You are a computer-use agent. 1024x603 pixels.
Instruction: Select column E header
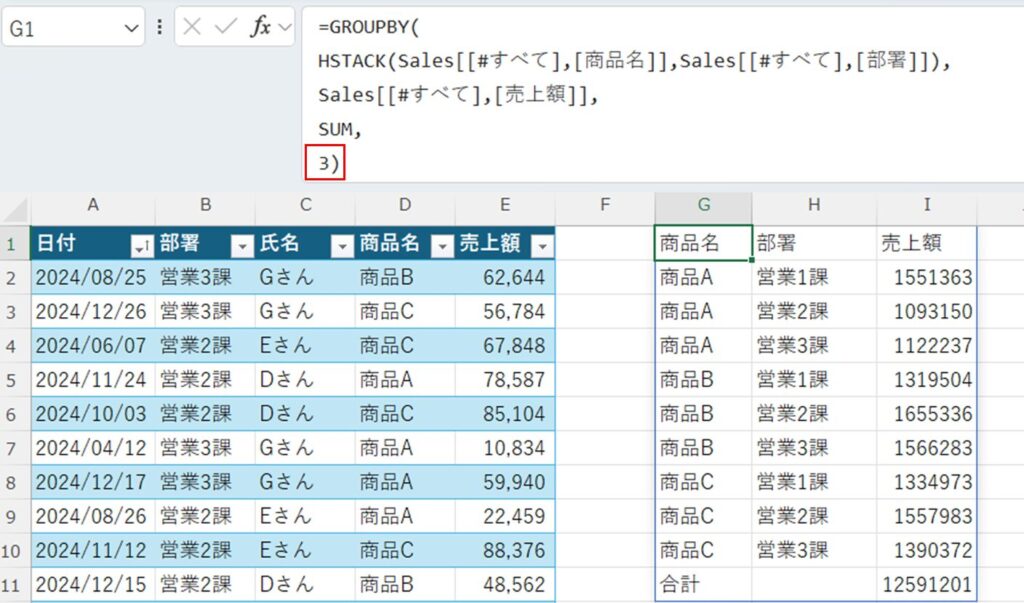[x=505, y=205]
